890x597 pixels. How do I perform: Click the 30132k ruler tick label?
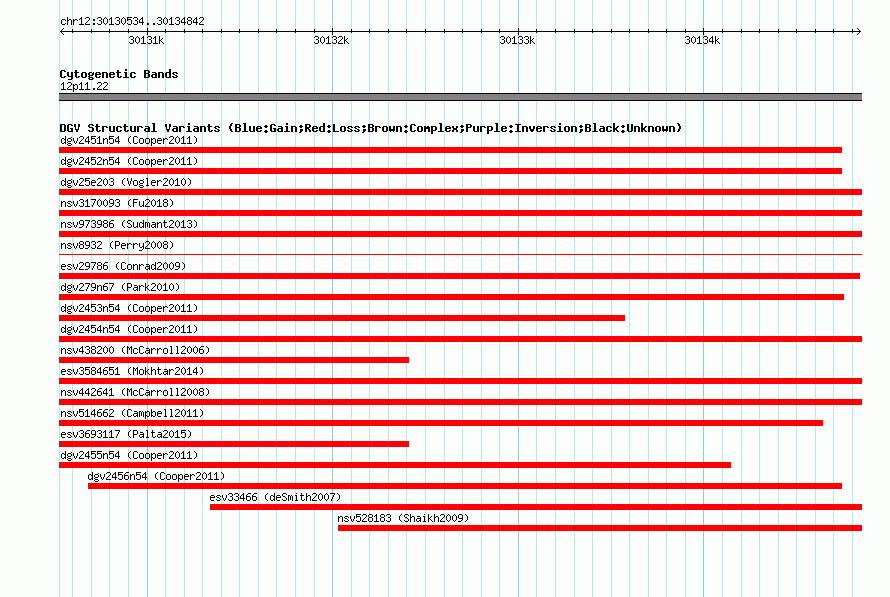pyautogui.click(x=331, y=40)
